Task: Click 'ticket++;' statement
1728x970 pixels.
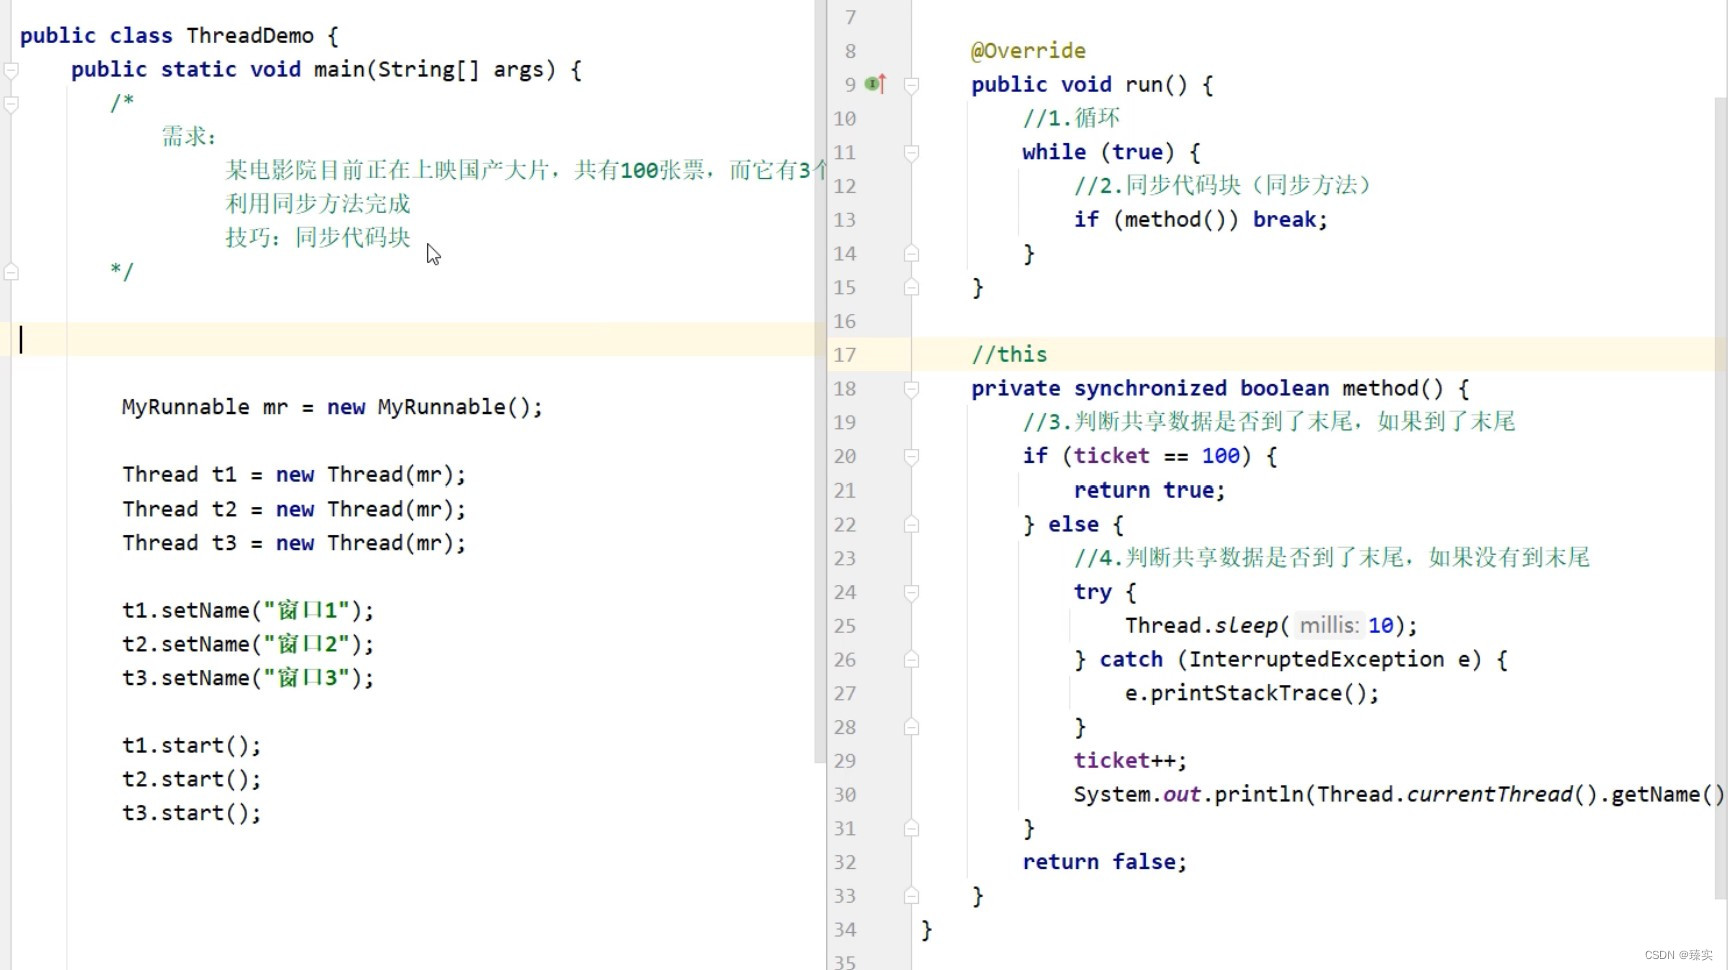Action: point(1130,761)
